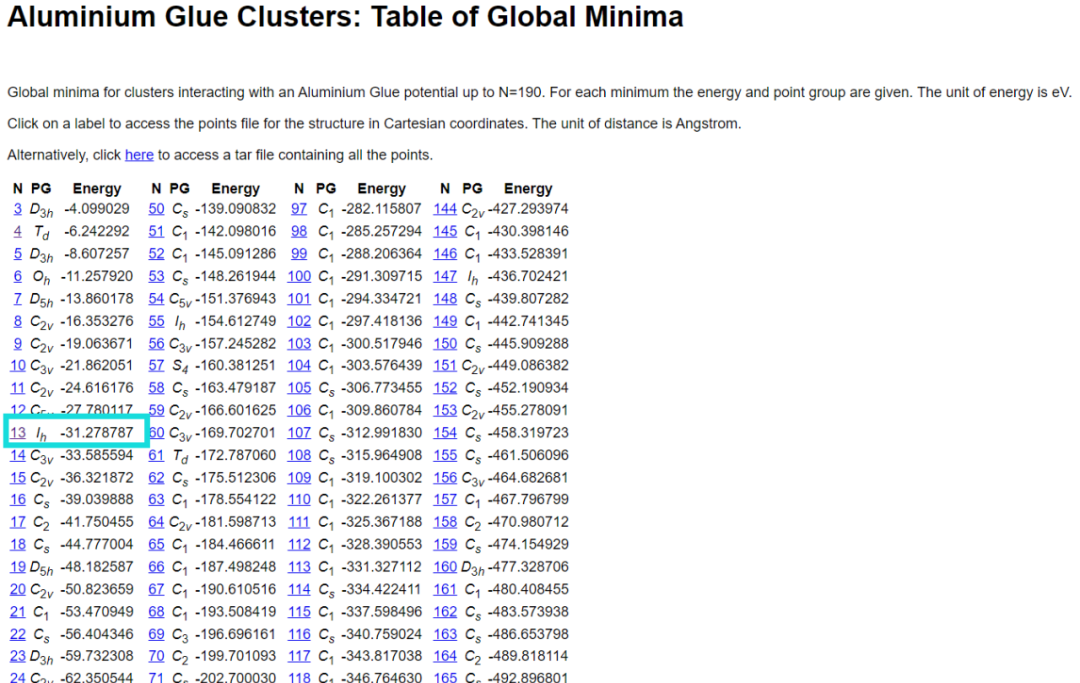Open the 'here' tar file link
This screenshot has height=683, width=1080.
(x=139, y=155)
